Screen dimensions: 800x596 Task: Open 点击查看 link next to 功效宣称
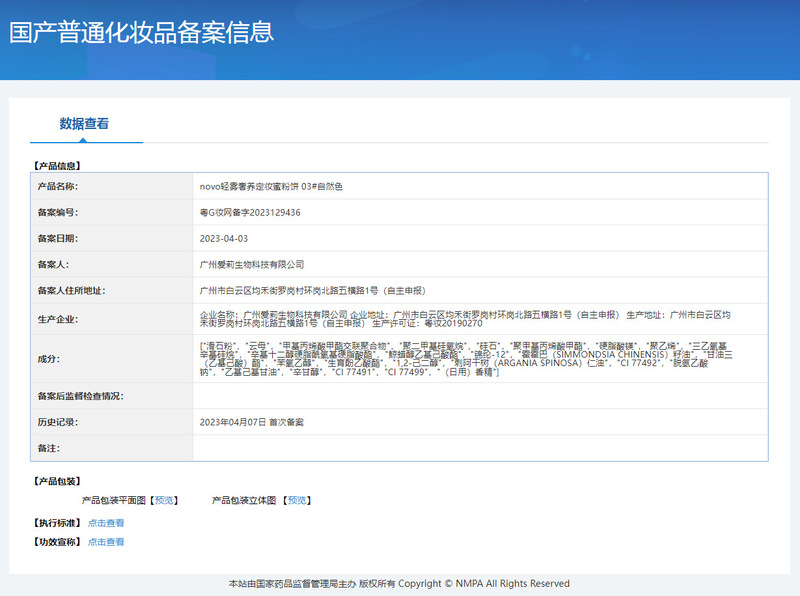(106, 542)
